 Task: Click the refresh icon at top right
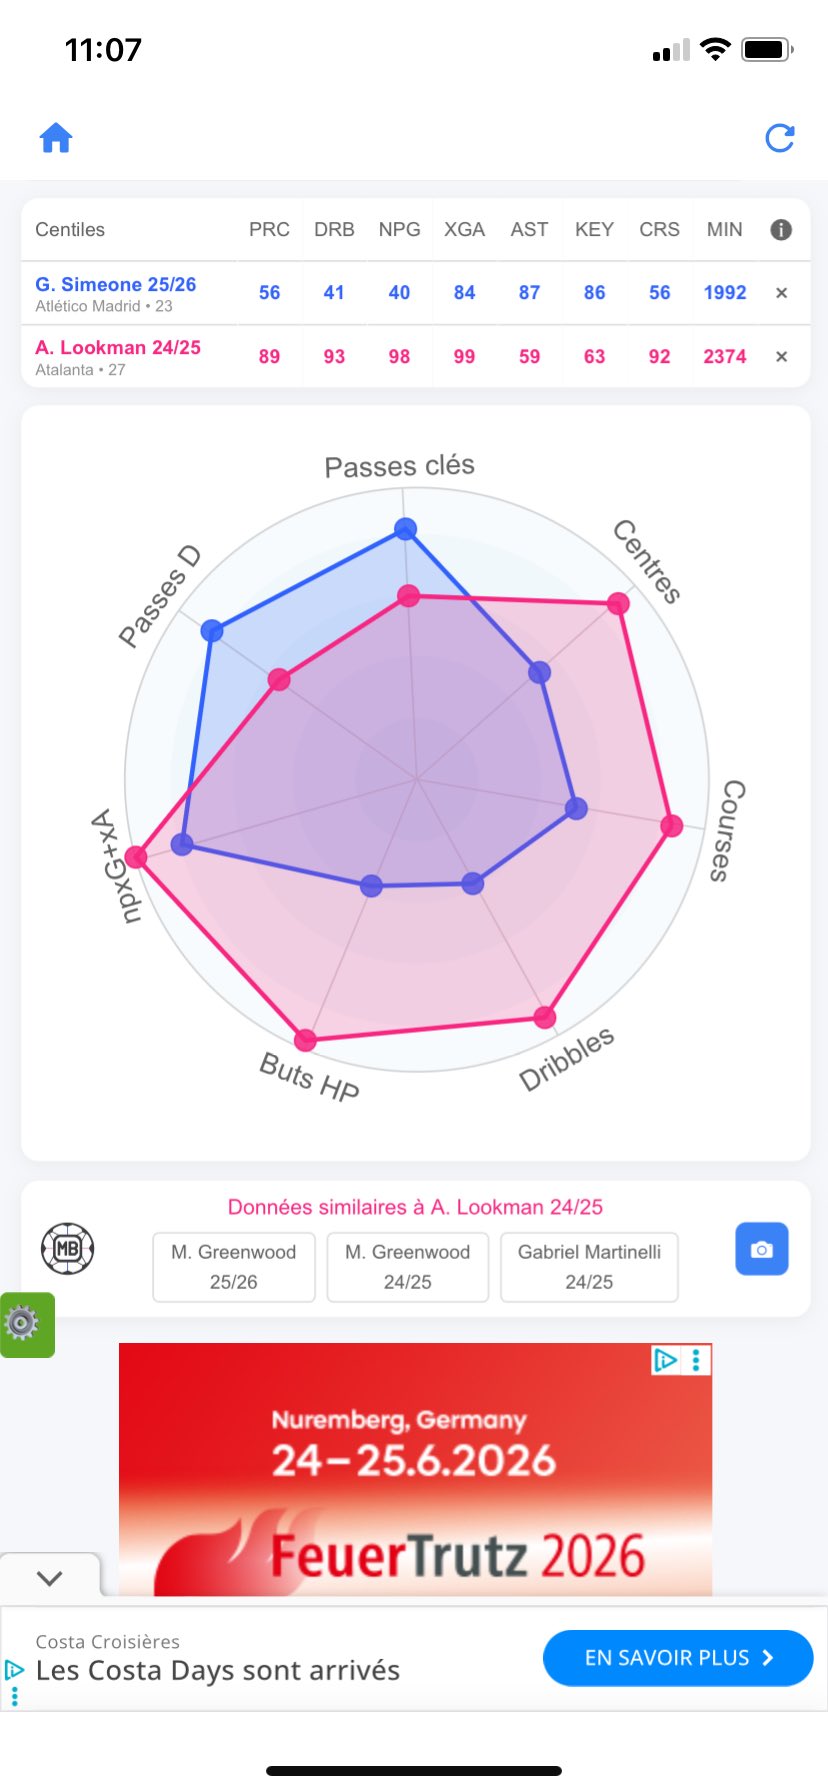pyautogui.click(x=779, y=138)
